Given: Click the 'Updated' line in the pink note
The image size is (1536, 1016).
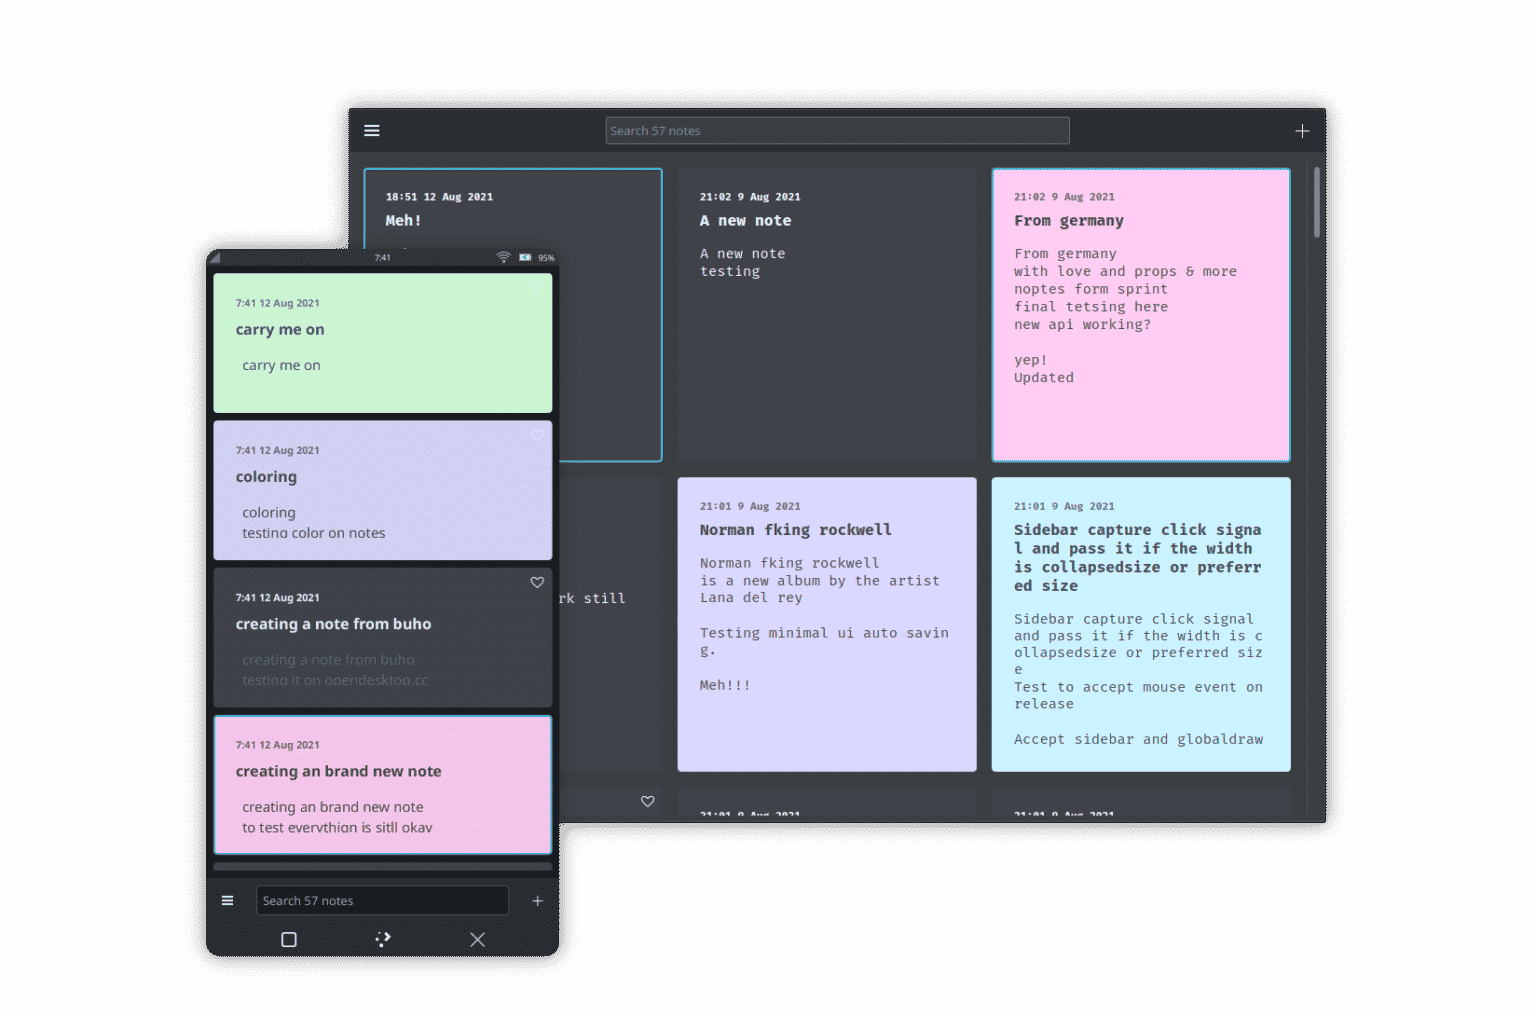Looking at the screenshot, I should click(x=1044, y=378).
